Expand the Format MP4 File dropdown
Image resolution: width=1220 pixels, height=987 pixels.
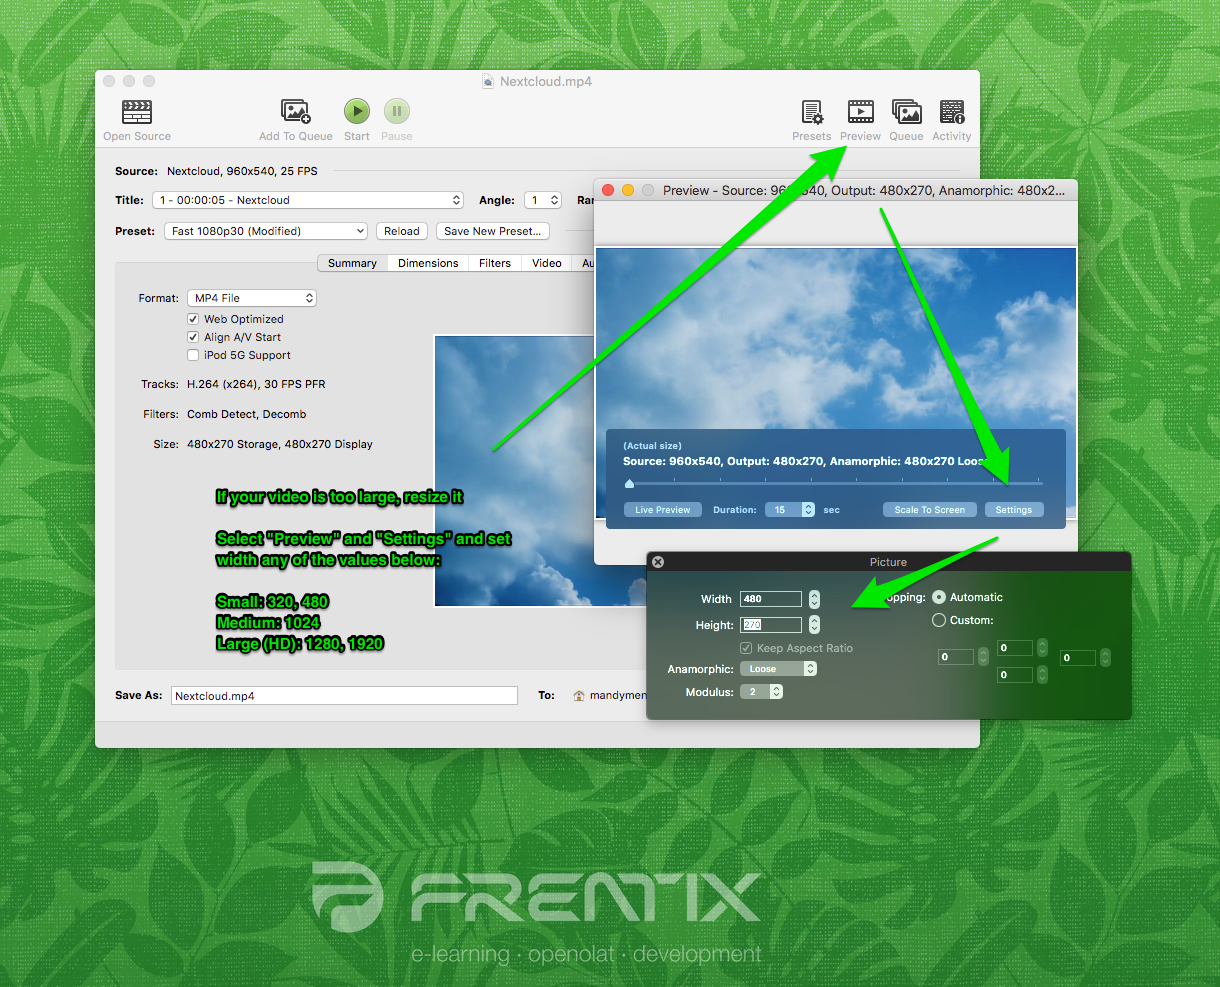(252, 298)
